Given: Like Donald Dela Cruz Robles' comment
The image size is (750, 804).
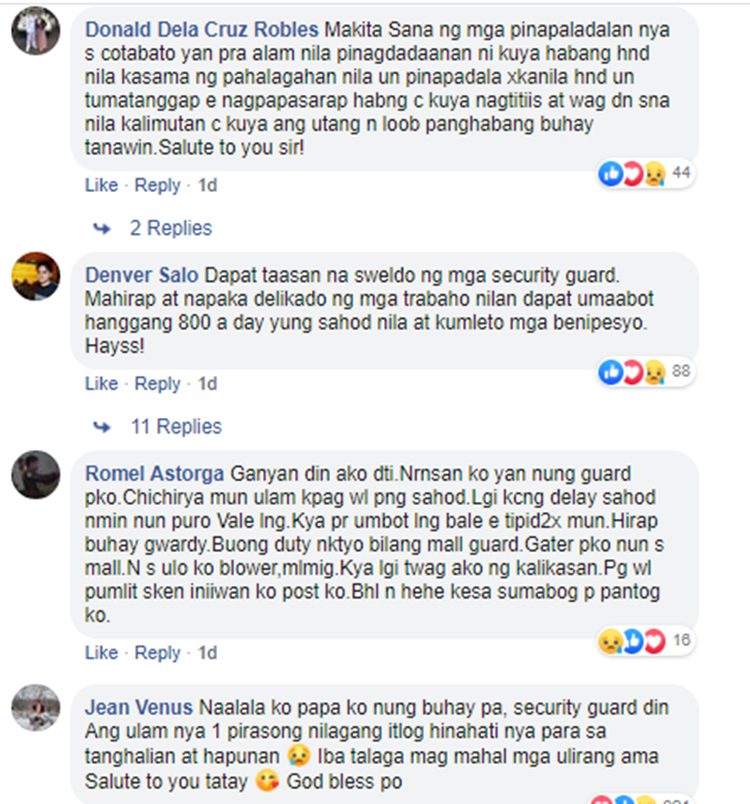Looking at the screenshot, I should (x=102, y=185).
